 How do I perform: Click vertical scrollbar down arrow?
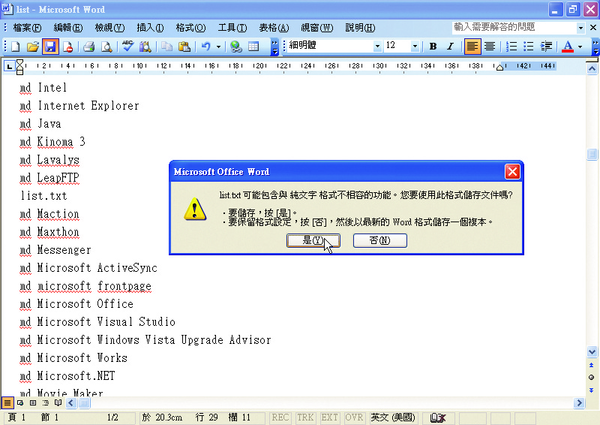[x=592, y=352]
